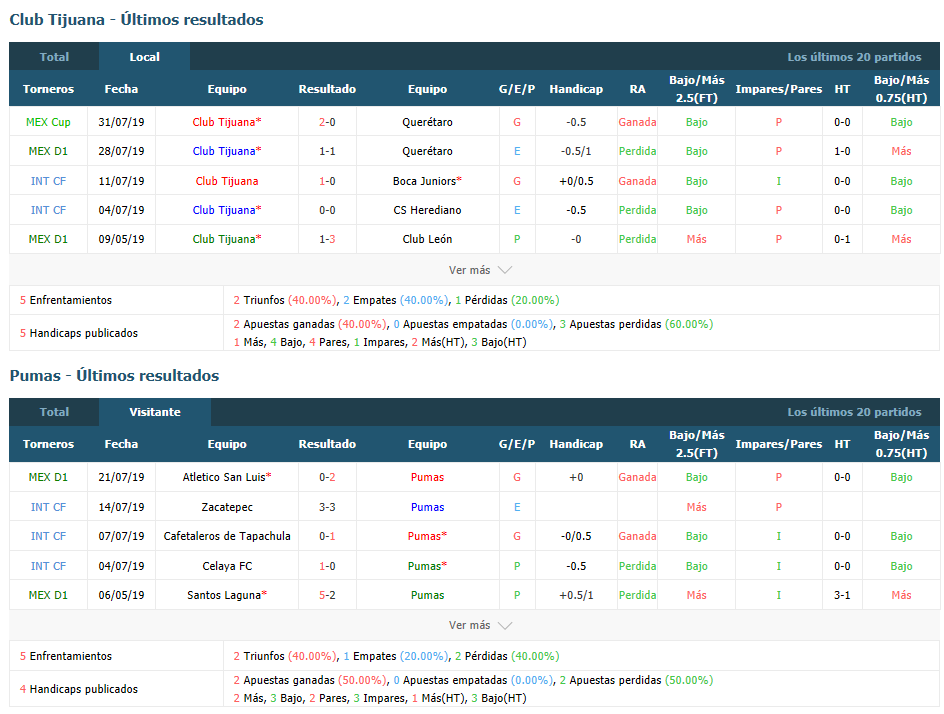Click Santos Laguna team name

click(x=227, y=595)
